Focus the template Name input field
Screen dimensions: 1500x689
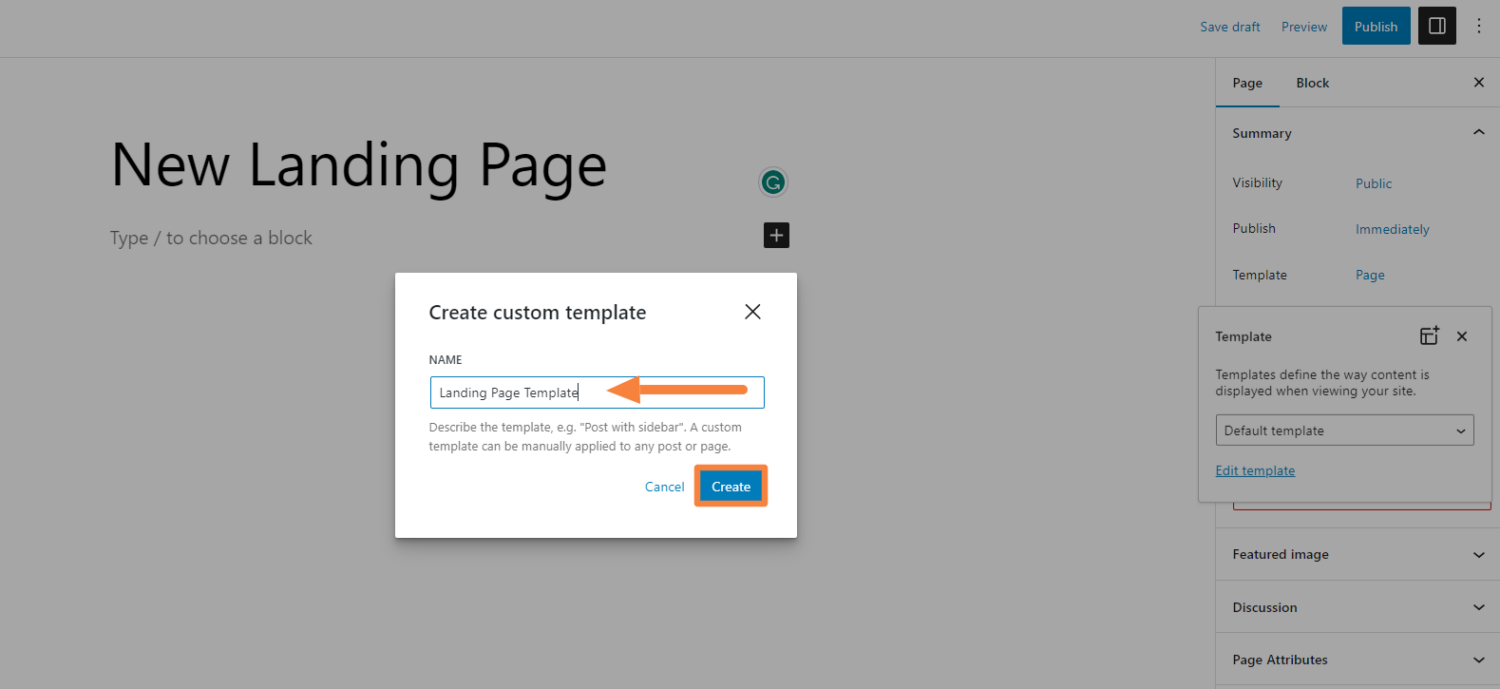click(x=597, y=392)
